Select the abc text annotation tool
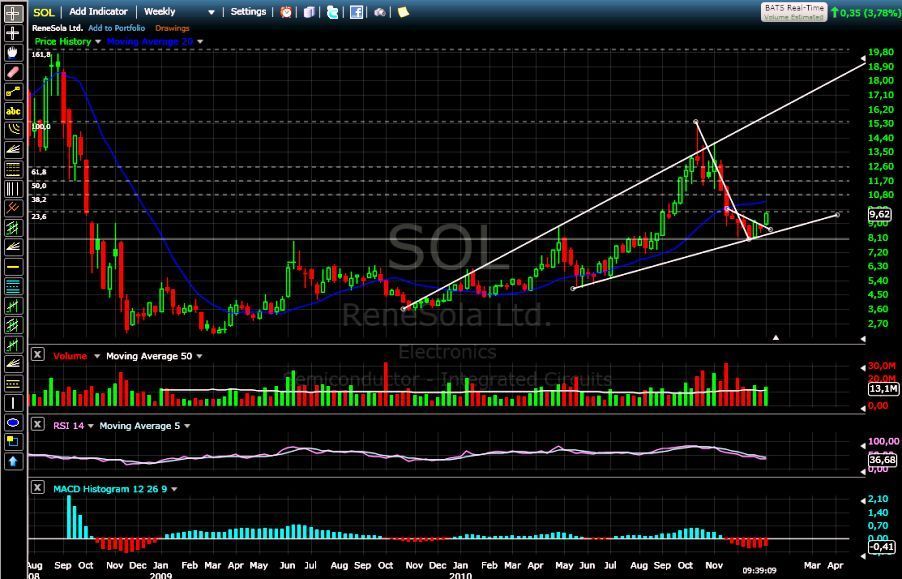 point(13,112)
